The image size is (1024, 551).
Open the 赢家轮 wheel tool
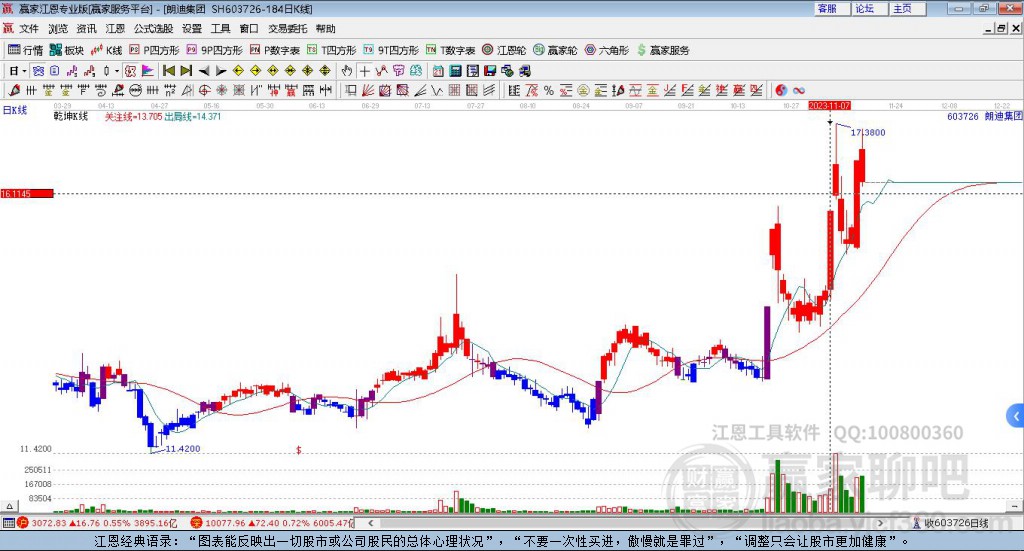tap(555, 50)
